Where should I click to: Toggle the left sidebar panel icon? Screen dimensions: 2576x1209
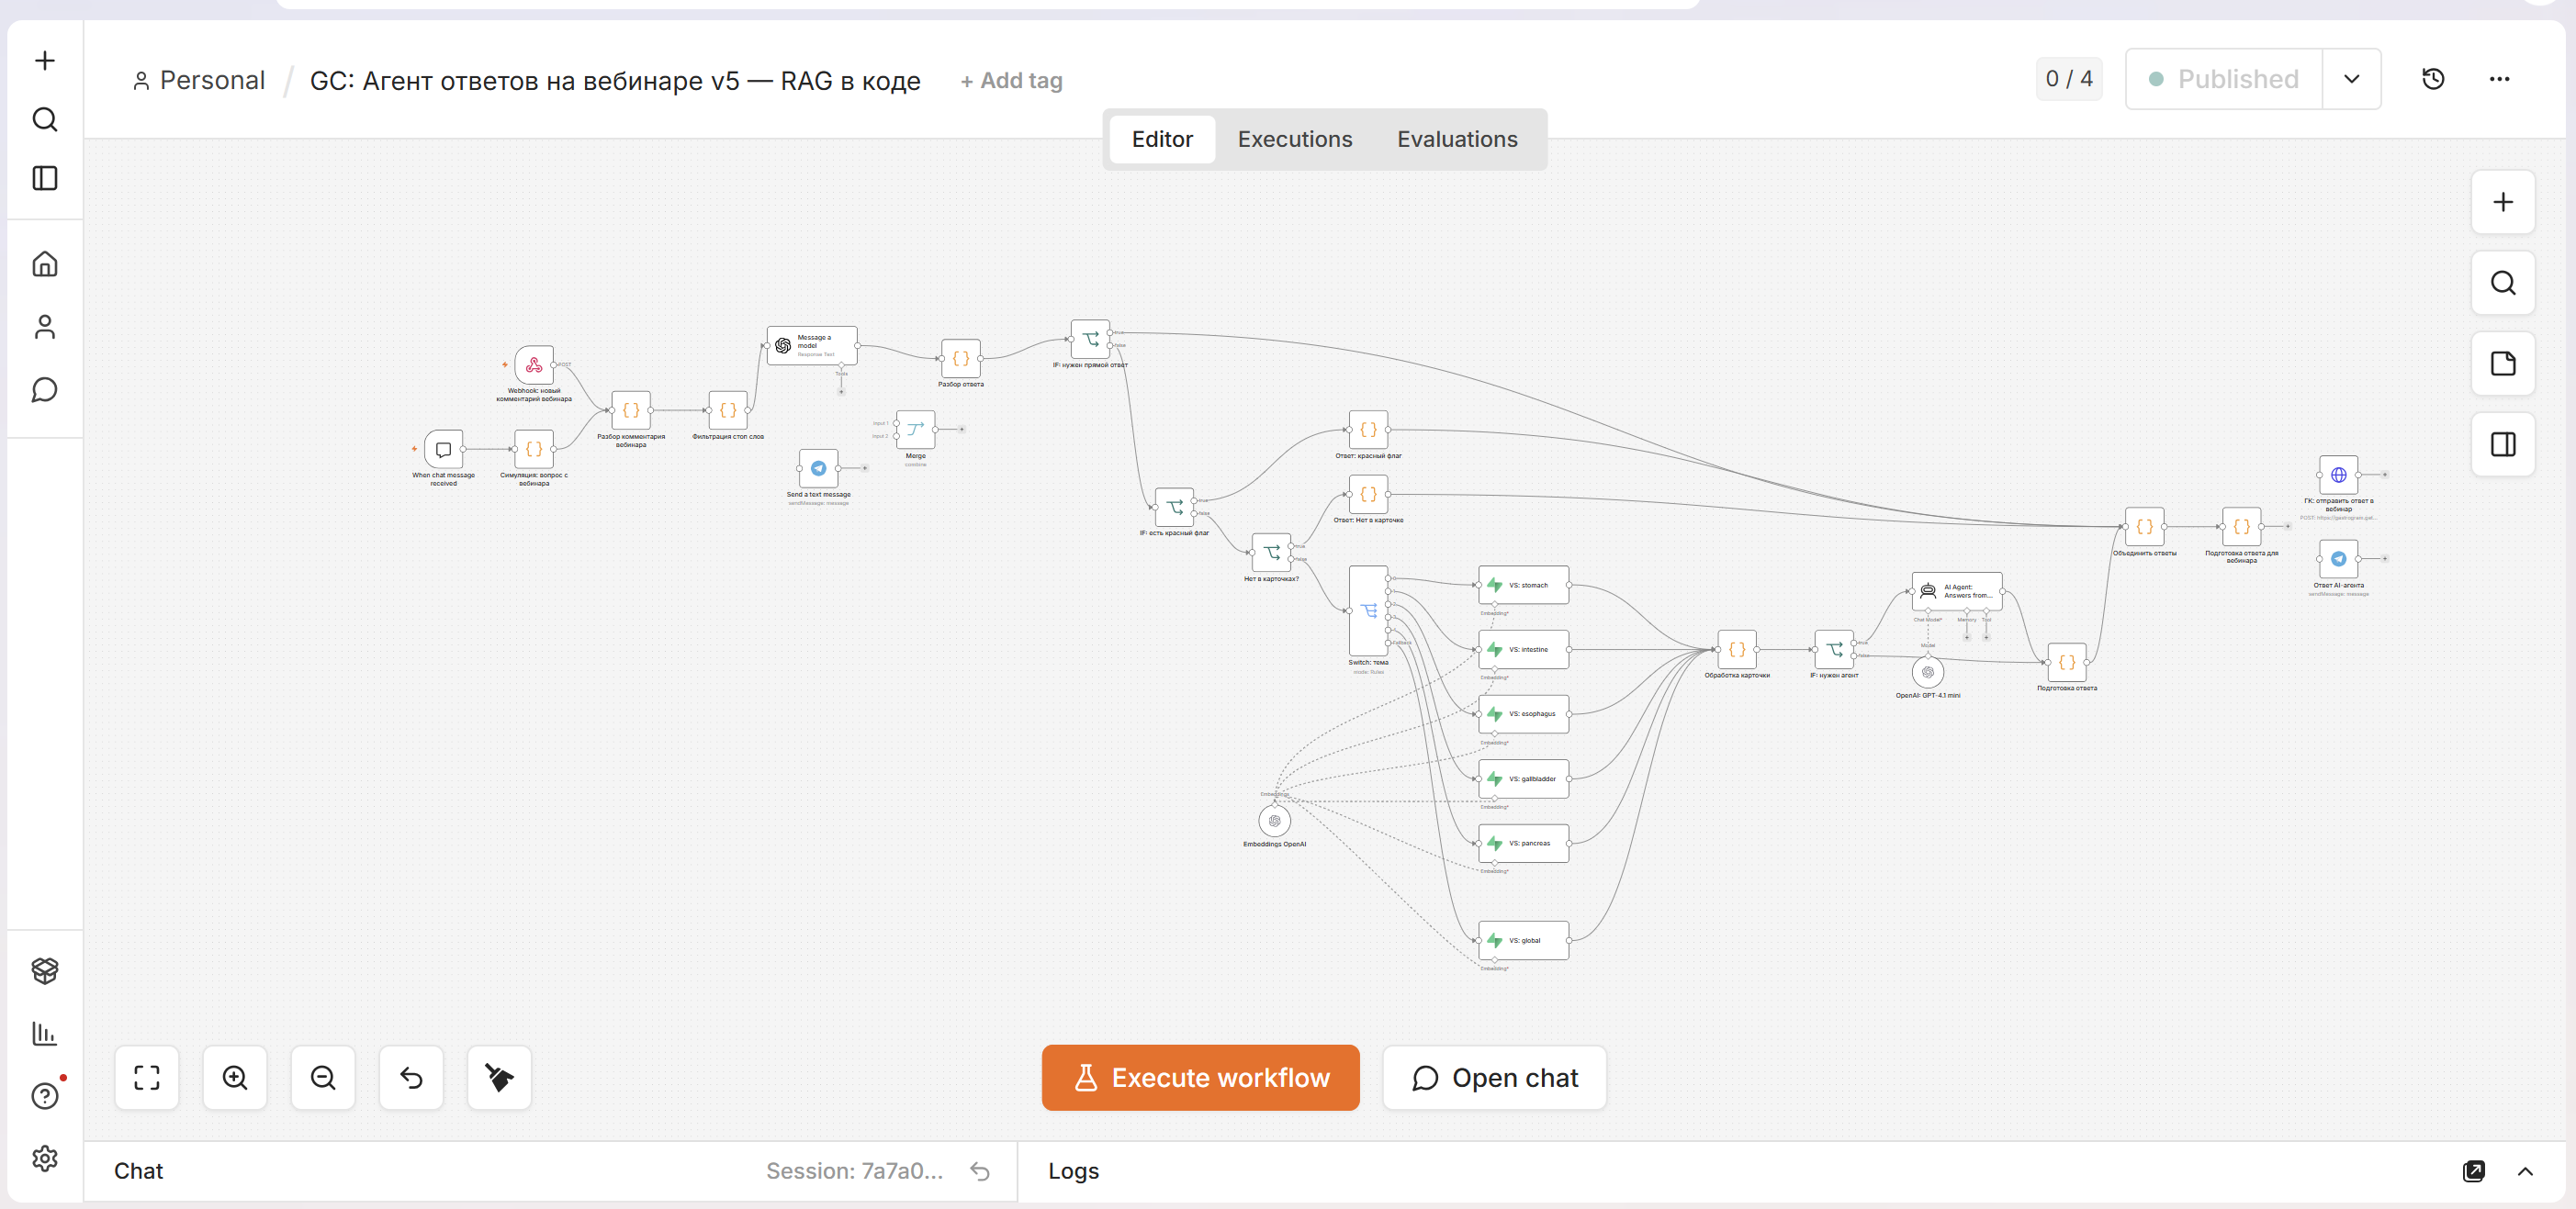[45, 178]
